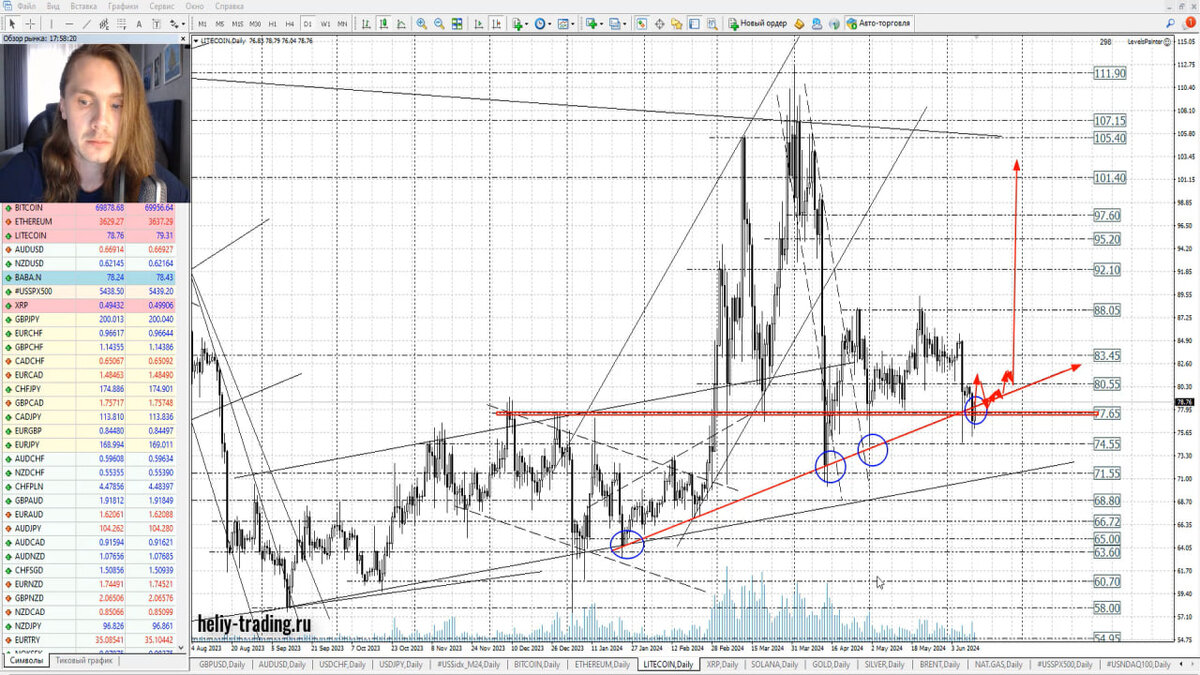Expand the arrows tool dropdown arrow

point(183,23)
